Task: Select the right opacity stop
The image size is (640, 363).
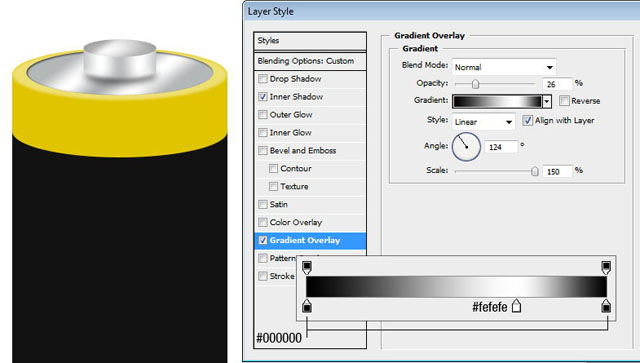Action: click(x=606, y=268)
